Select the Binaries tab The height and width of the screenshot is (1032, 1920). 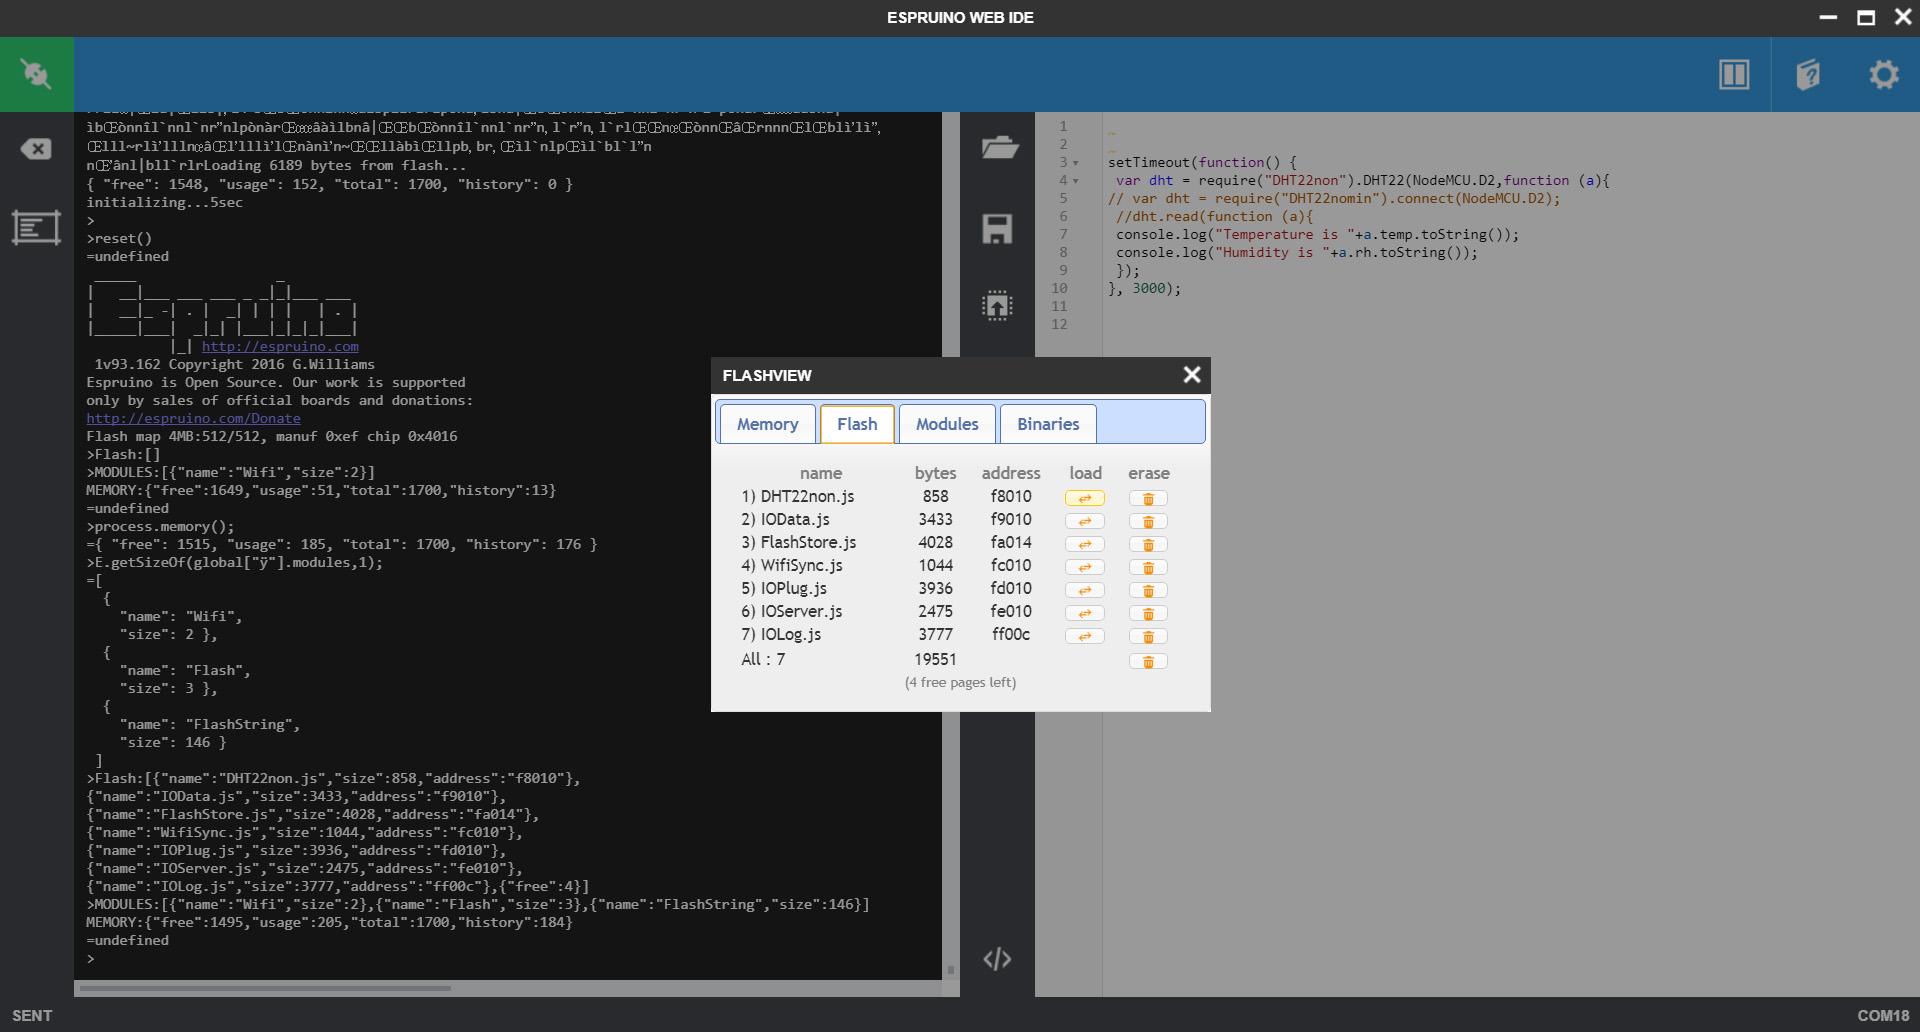(1047, 424)
